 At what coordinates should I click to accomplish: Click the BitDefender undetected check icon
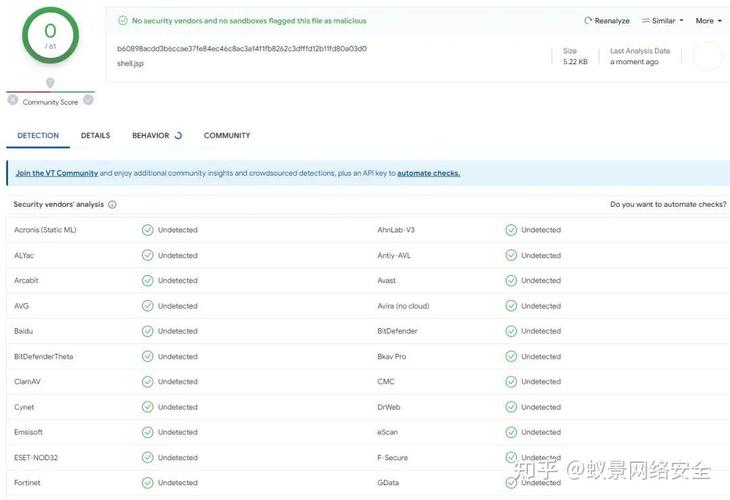point(511,331)
